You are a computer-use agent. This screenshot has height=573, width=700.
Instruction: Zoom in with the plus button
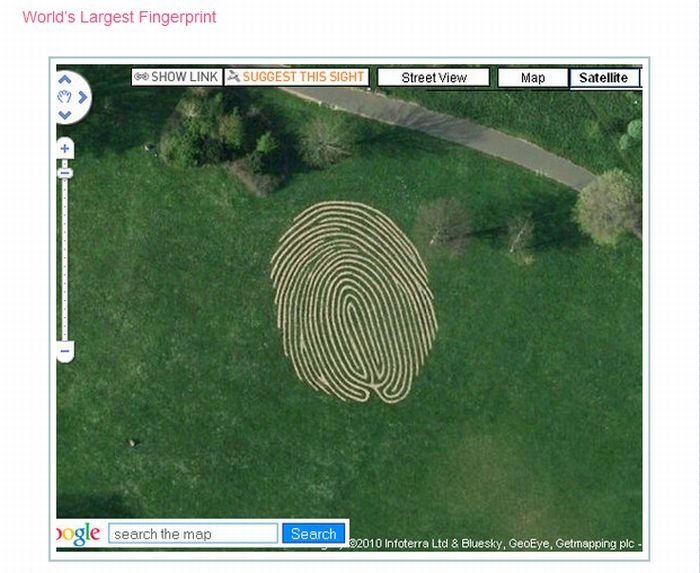65,149
